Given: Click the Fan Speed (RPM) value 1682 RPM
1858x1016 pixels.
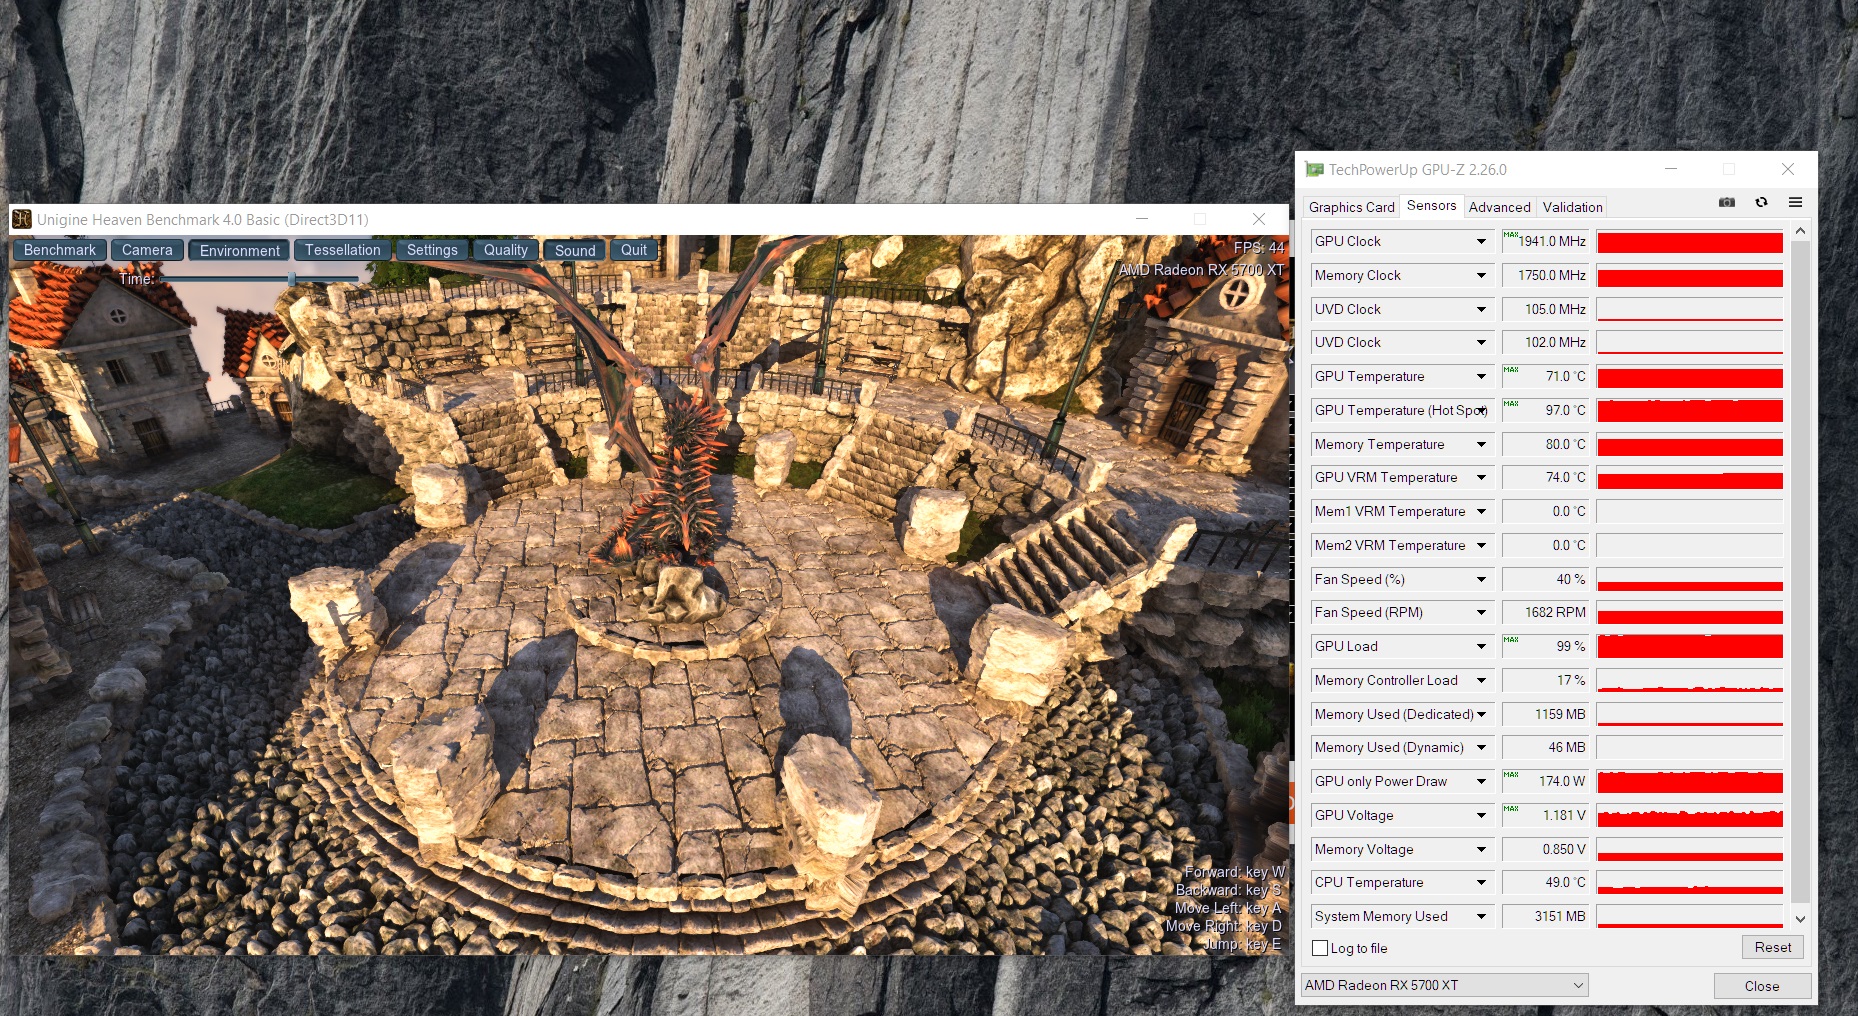Looking at the screenshot, I should [x=1546, y=613].
